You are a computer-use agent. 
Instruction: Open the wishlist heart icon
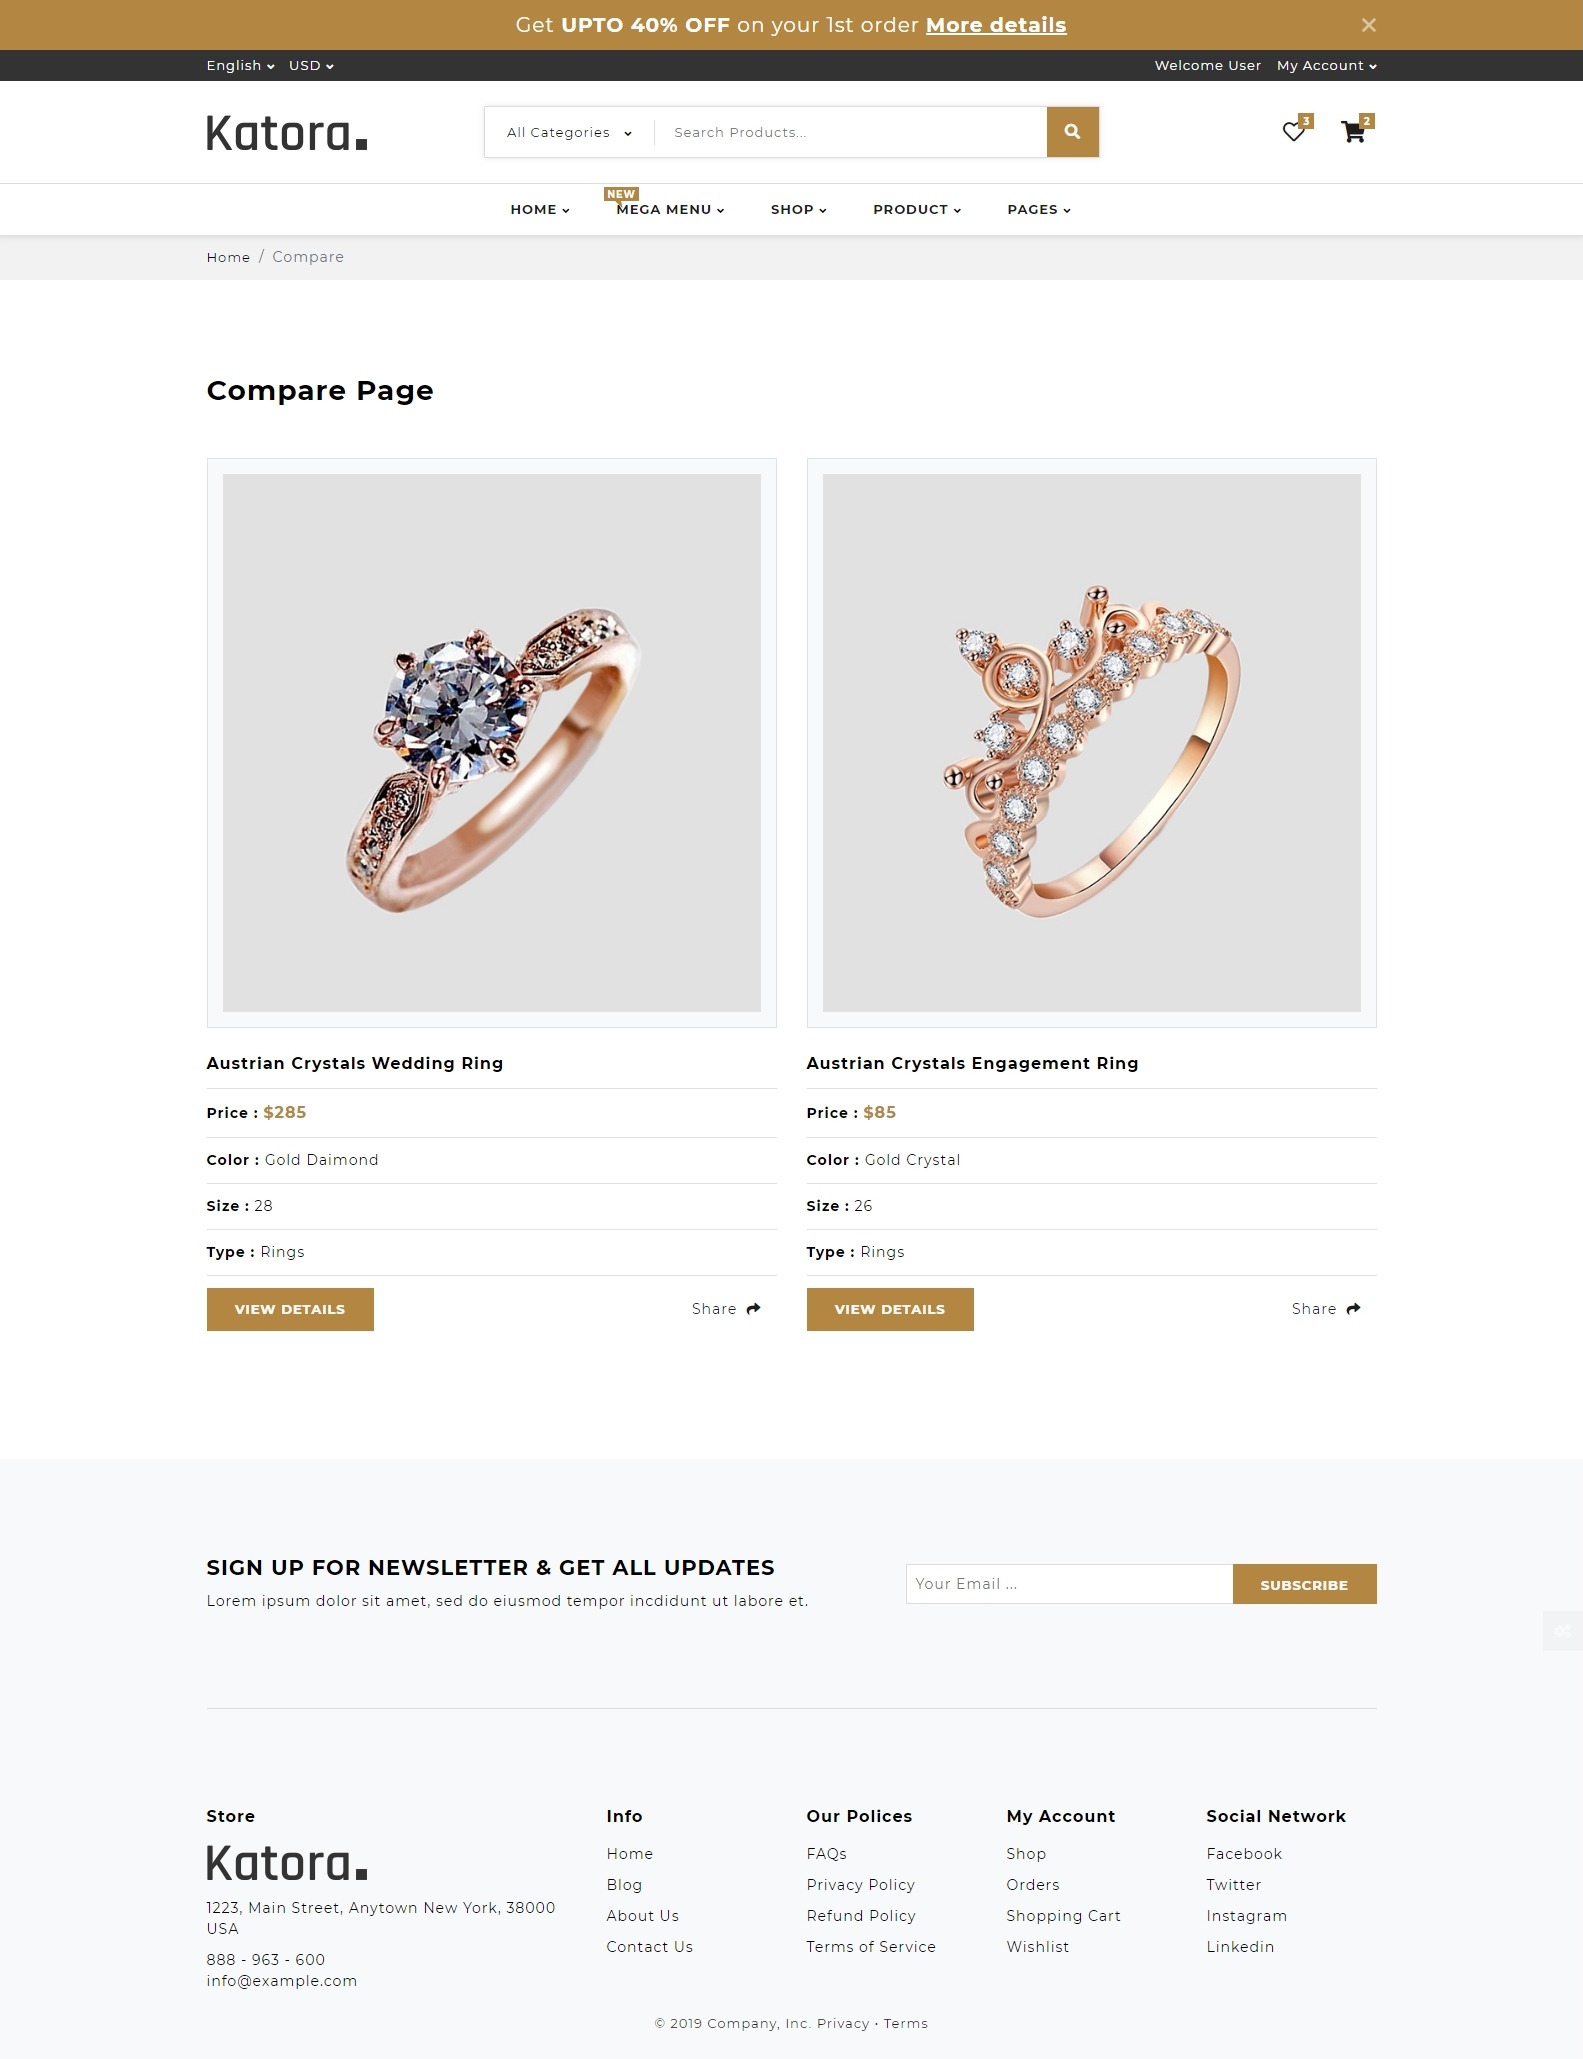(1294, 132)
